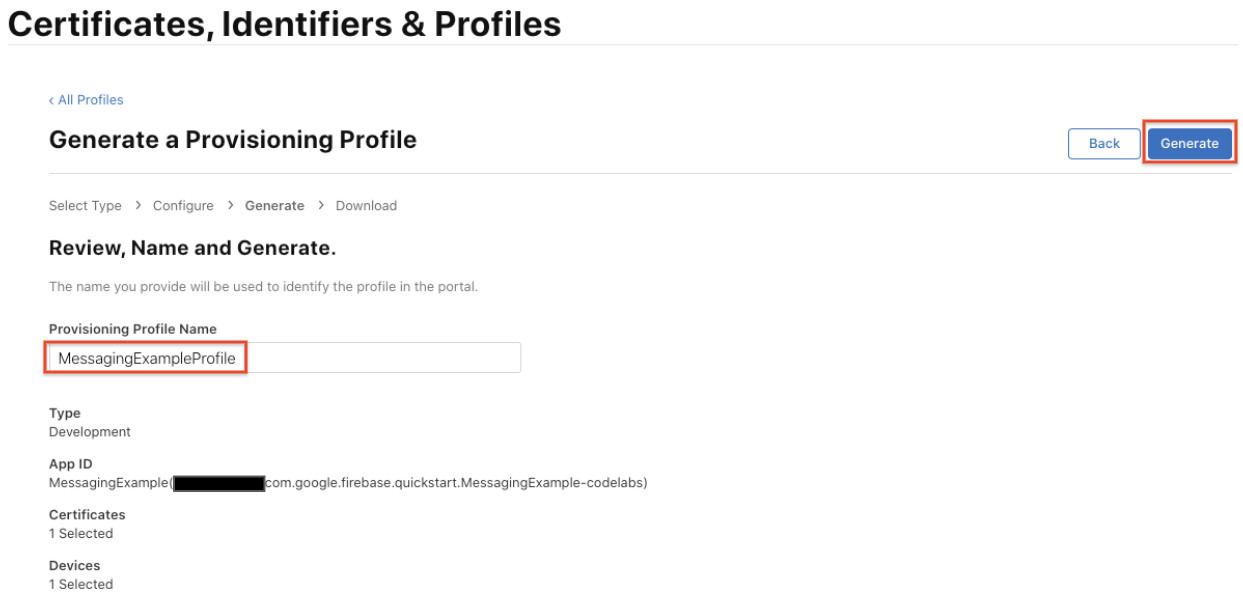Open the Configure breadcrumb step
The width and height of the screenshot is (1243, 600).
183,206
